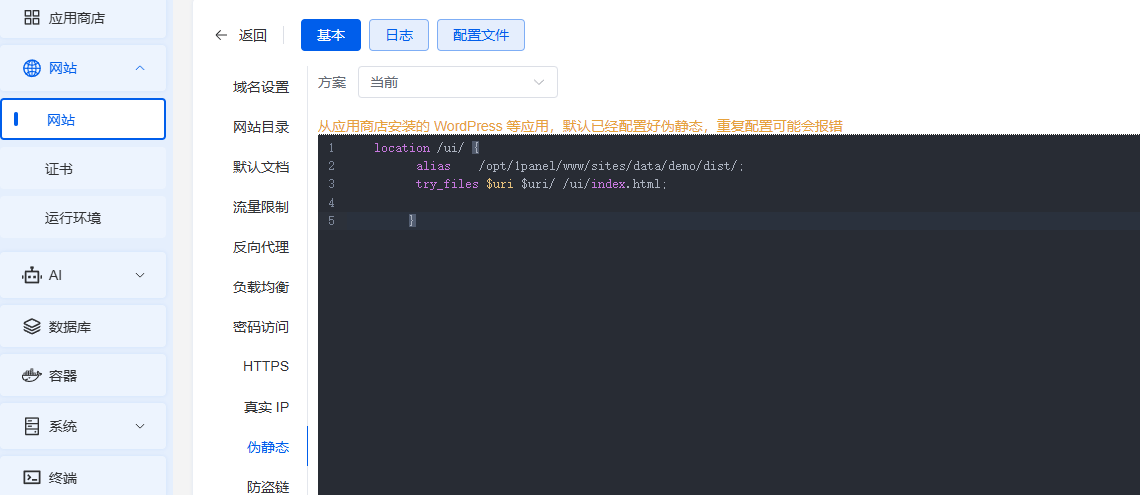Click line number 4 in the editor gutter

pos(332,202)
